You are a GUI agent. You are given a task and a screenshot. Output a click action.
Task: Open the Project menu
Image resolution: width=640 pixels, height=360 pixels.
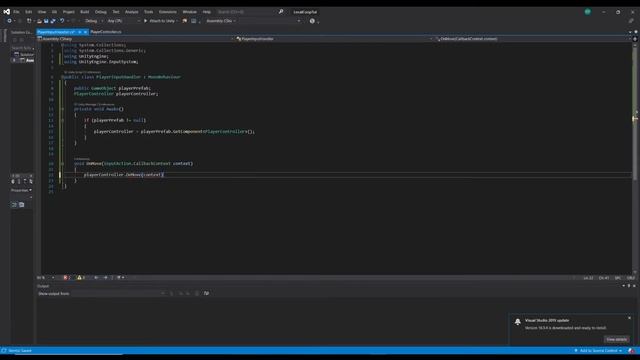69,12
